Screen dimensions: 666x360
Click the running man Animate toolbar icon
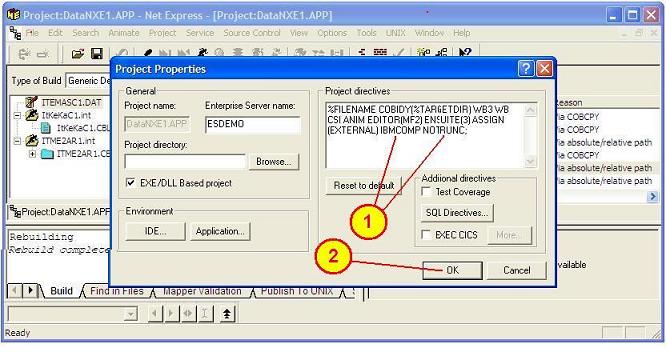(x=202, y=53)
